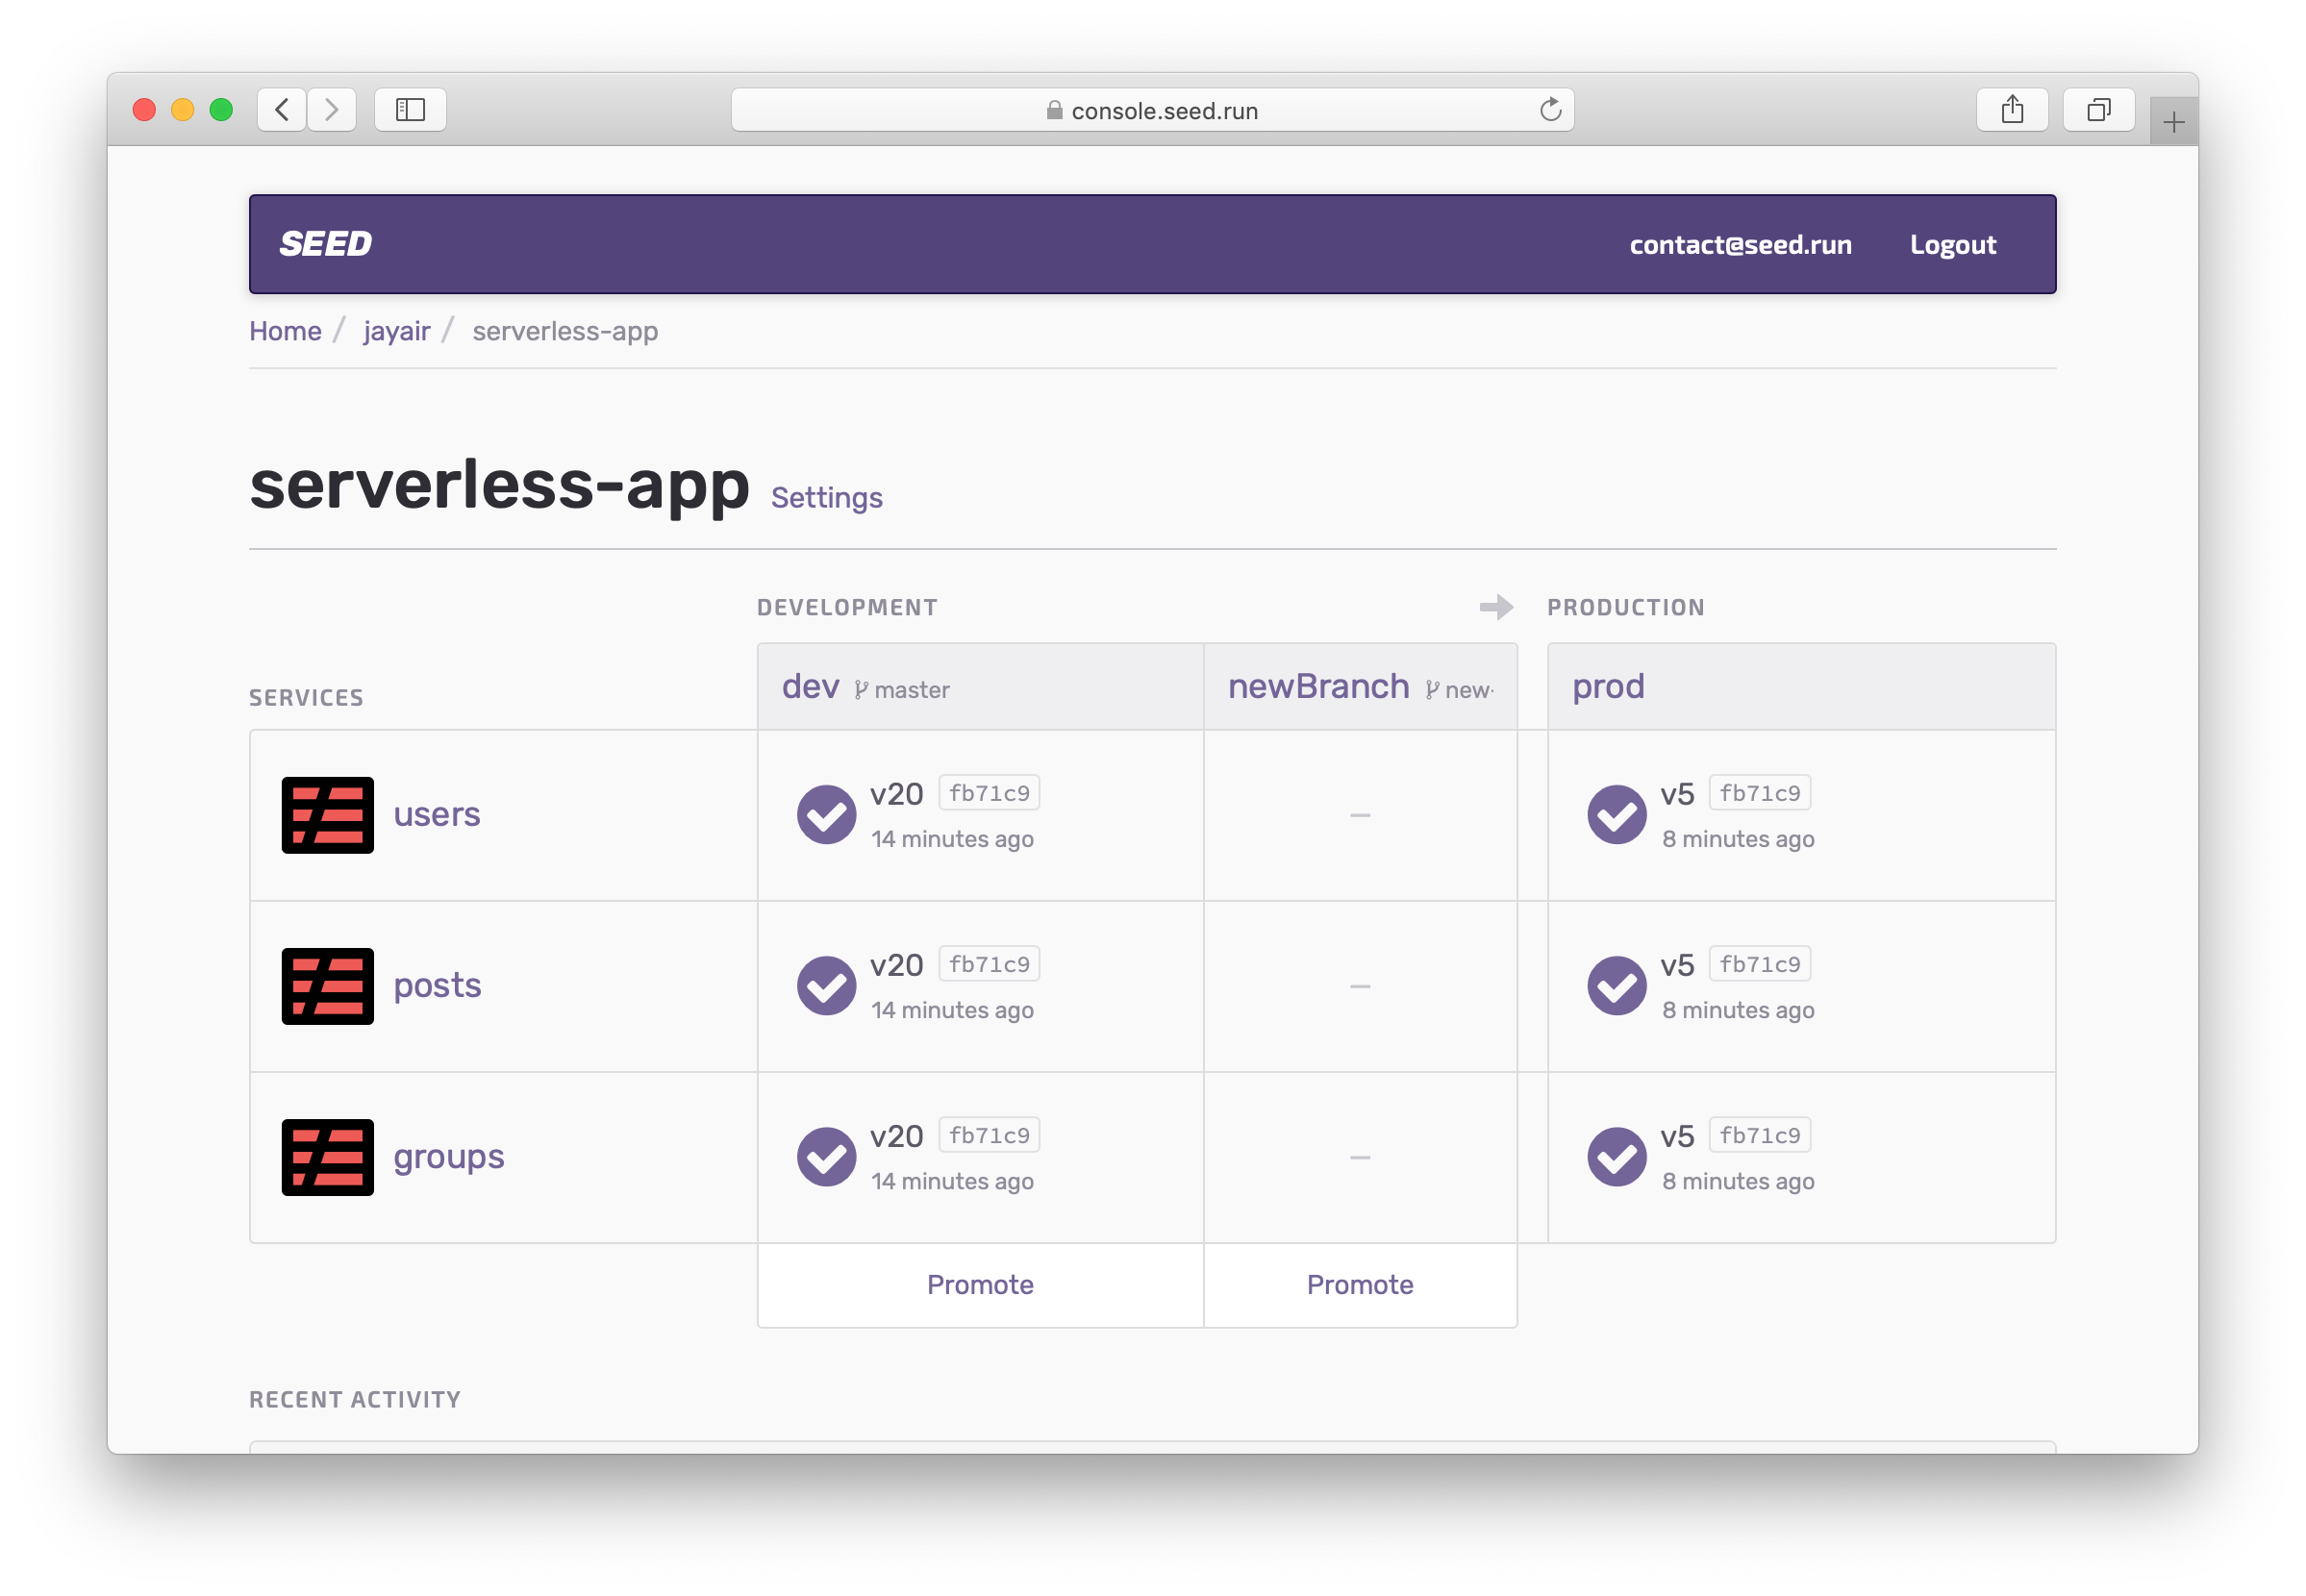Open contact@seed.run account menu
This screenshot has height=1596, width=2306.
point(1740,245)
